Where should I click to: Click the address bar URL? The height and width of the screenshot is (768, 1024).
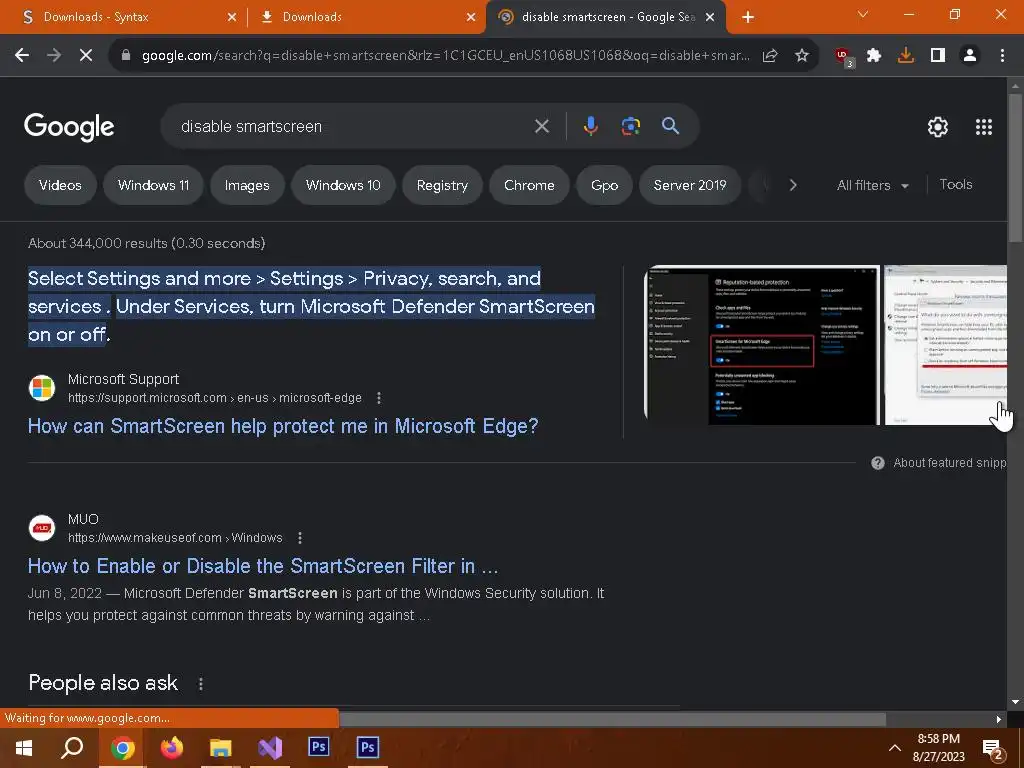(x=445, y=56)
